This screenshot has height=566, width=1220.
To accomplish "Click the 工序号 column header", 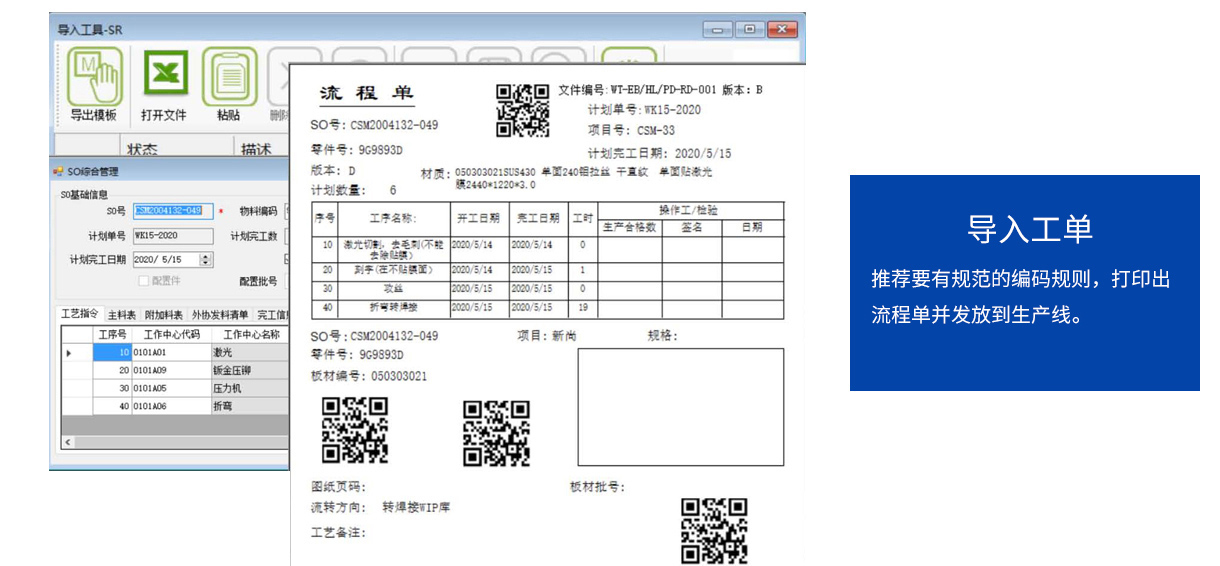I will pyautogui.click(x=112, y=334).
